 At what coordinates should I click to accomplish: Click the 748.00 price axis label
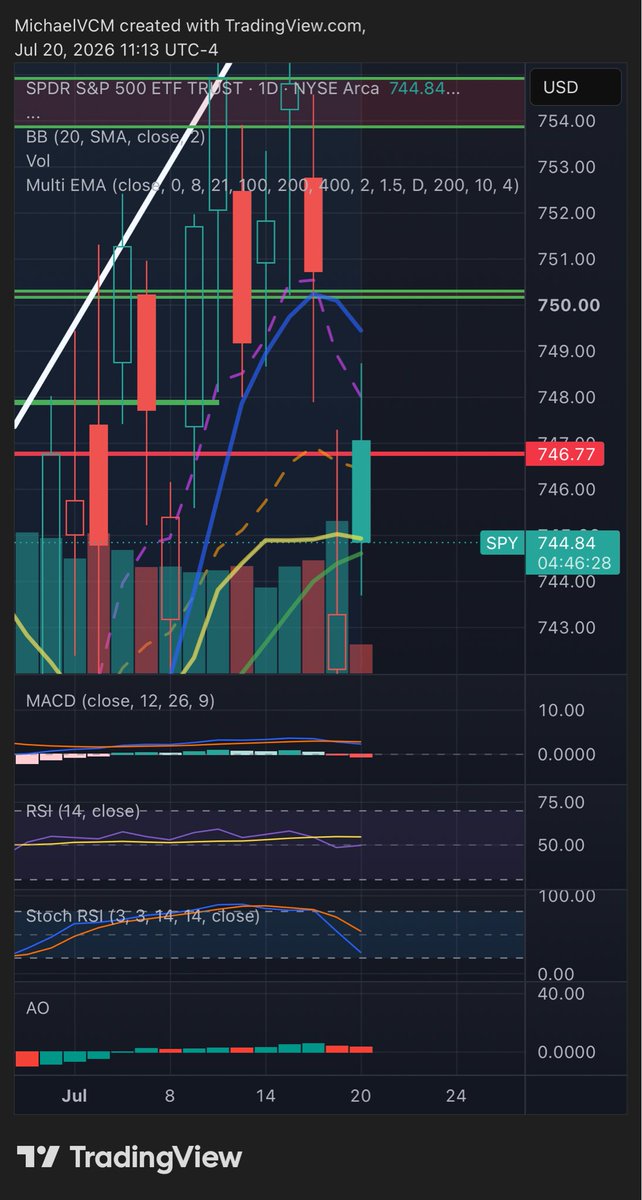click(x=566, y=398)
